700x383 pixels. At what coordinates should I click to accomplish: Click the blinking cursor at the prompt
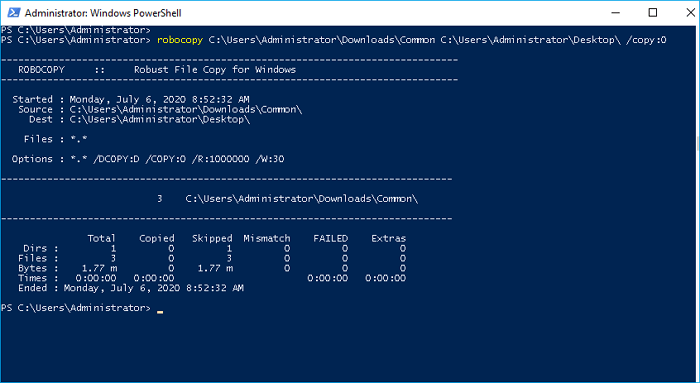160,312
